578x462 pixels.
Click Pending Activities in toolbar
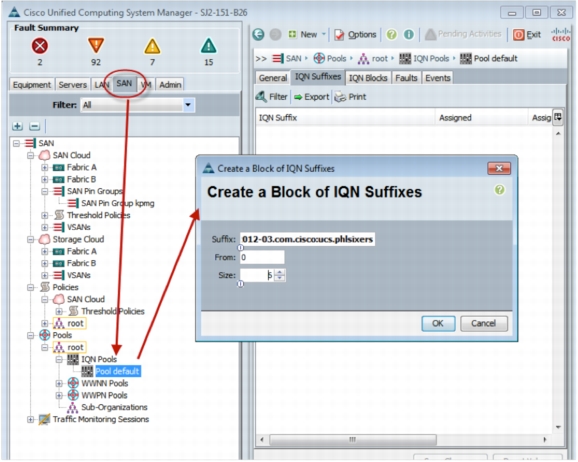(x=463, y=34)
